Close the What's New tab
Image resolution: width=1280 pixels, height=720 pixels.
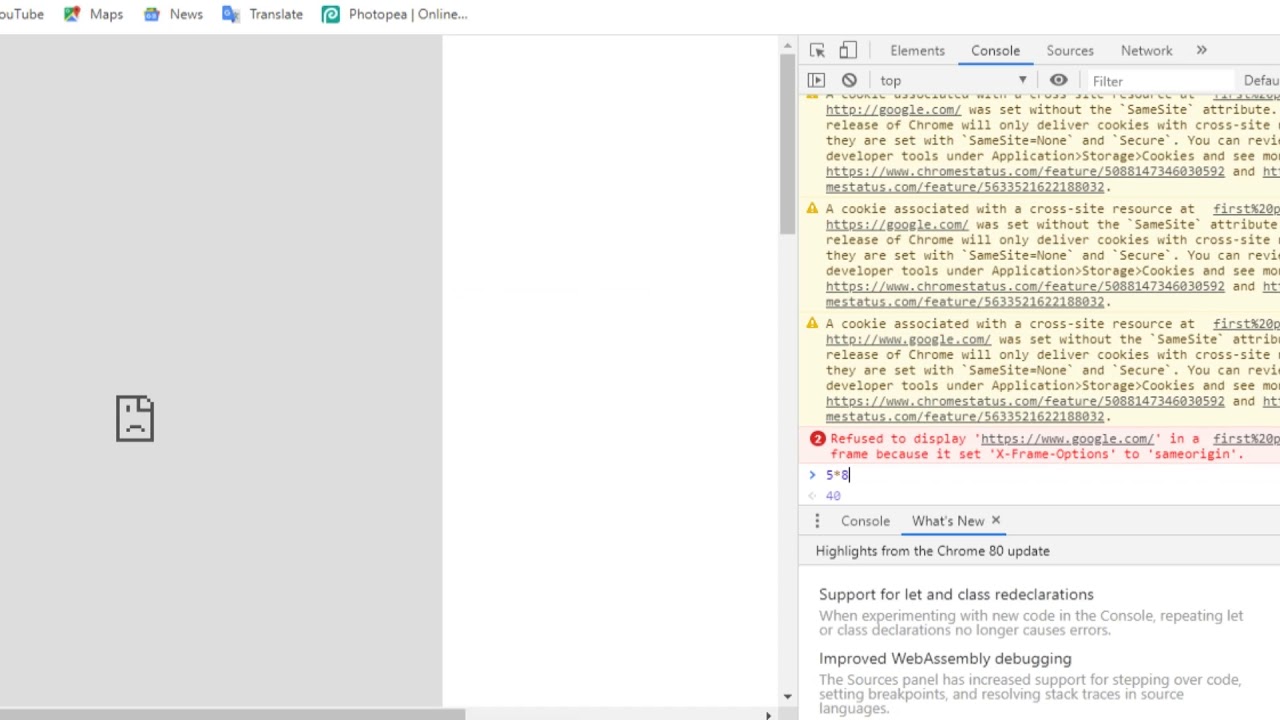pos(995,521)
